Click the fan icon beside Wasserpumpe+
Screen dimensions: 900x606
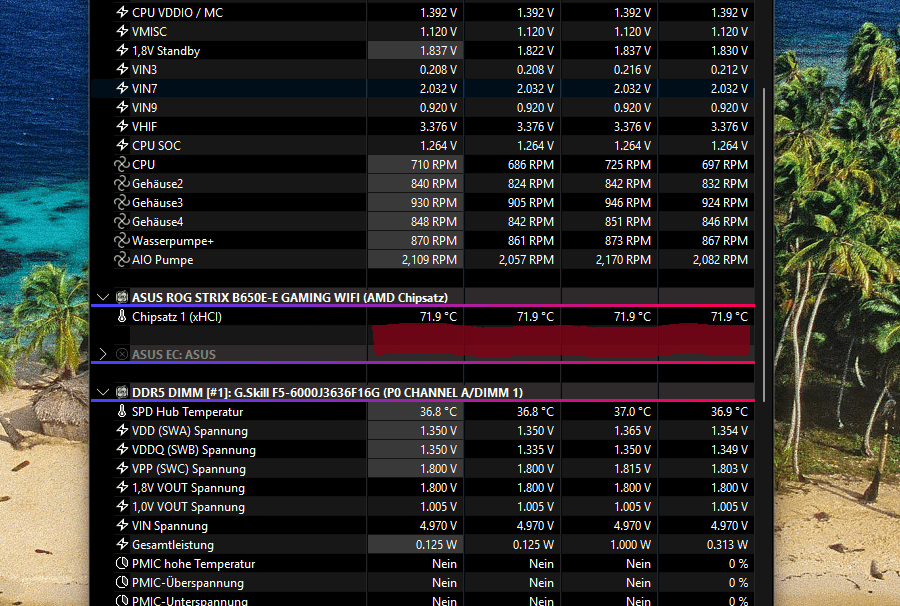click(122, 240)
